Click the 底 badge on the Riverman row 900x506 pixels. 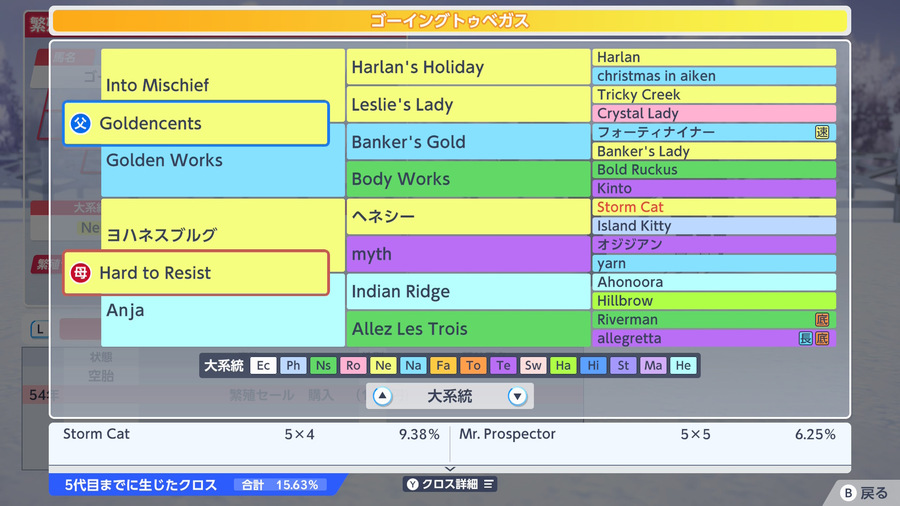point(822,320)
